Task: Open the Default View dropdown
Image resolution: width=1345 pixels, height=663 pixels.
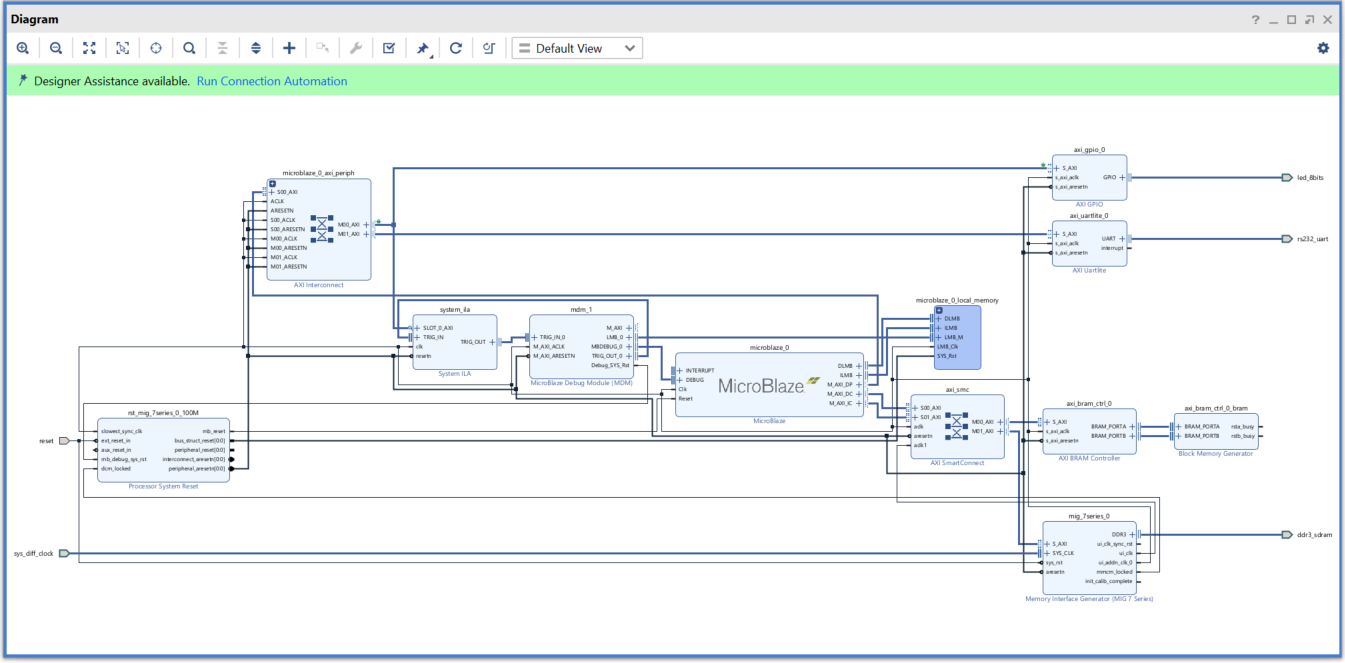Action: tap(577, 48)
